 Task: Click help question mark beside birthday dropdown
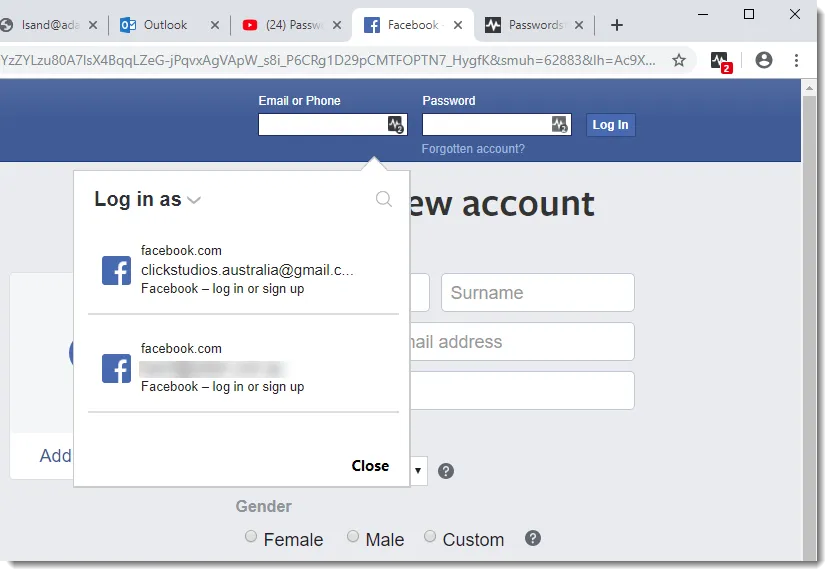446,471
